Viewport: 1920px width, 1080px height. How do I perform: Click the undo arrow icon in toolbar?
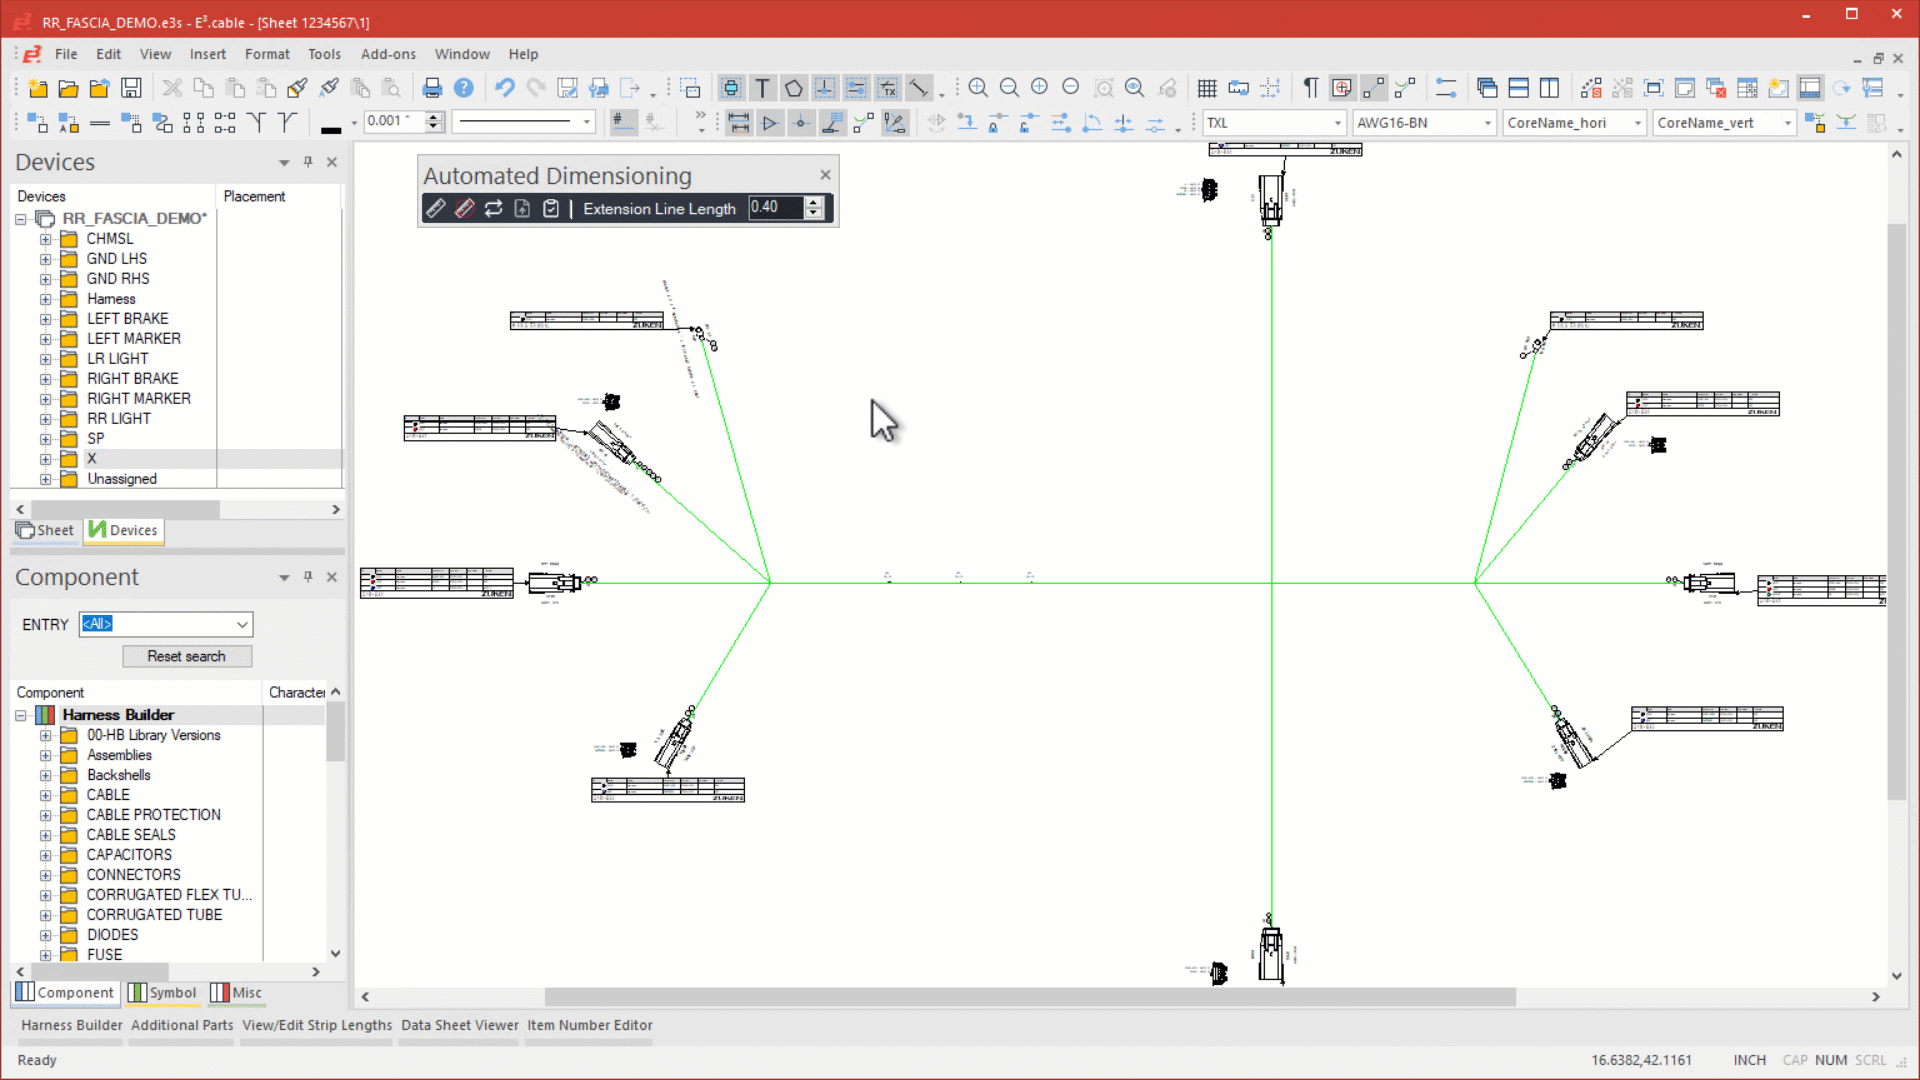pos(506,88)
